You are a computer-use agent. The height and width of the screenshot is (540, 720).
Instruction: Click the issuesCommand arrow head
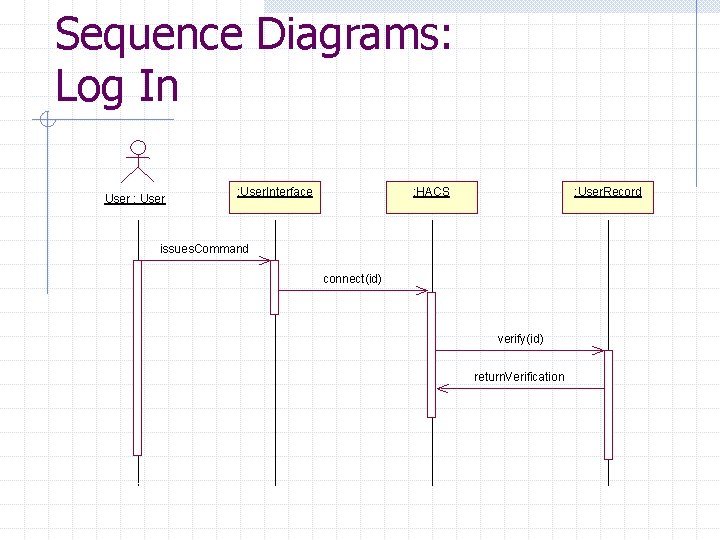(x=265, y=261)
